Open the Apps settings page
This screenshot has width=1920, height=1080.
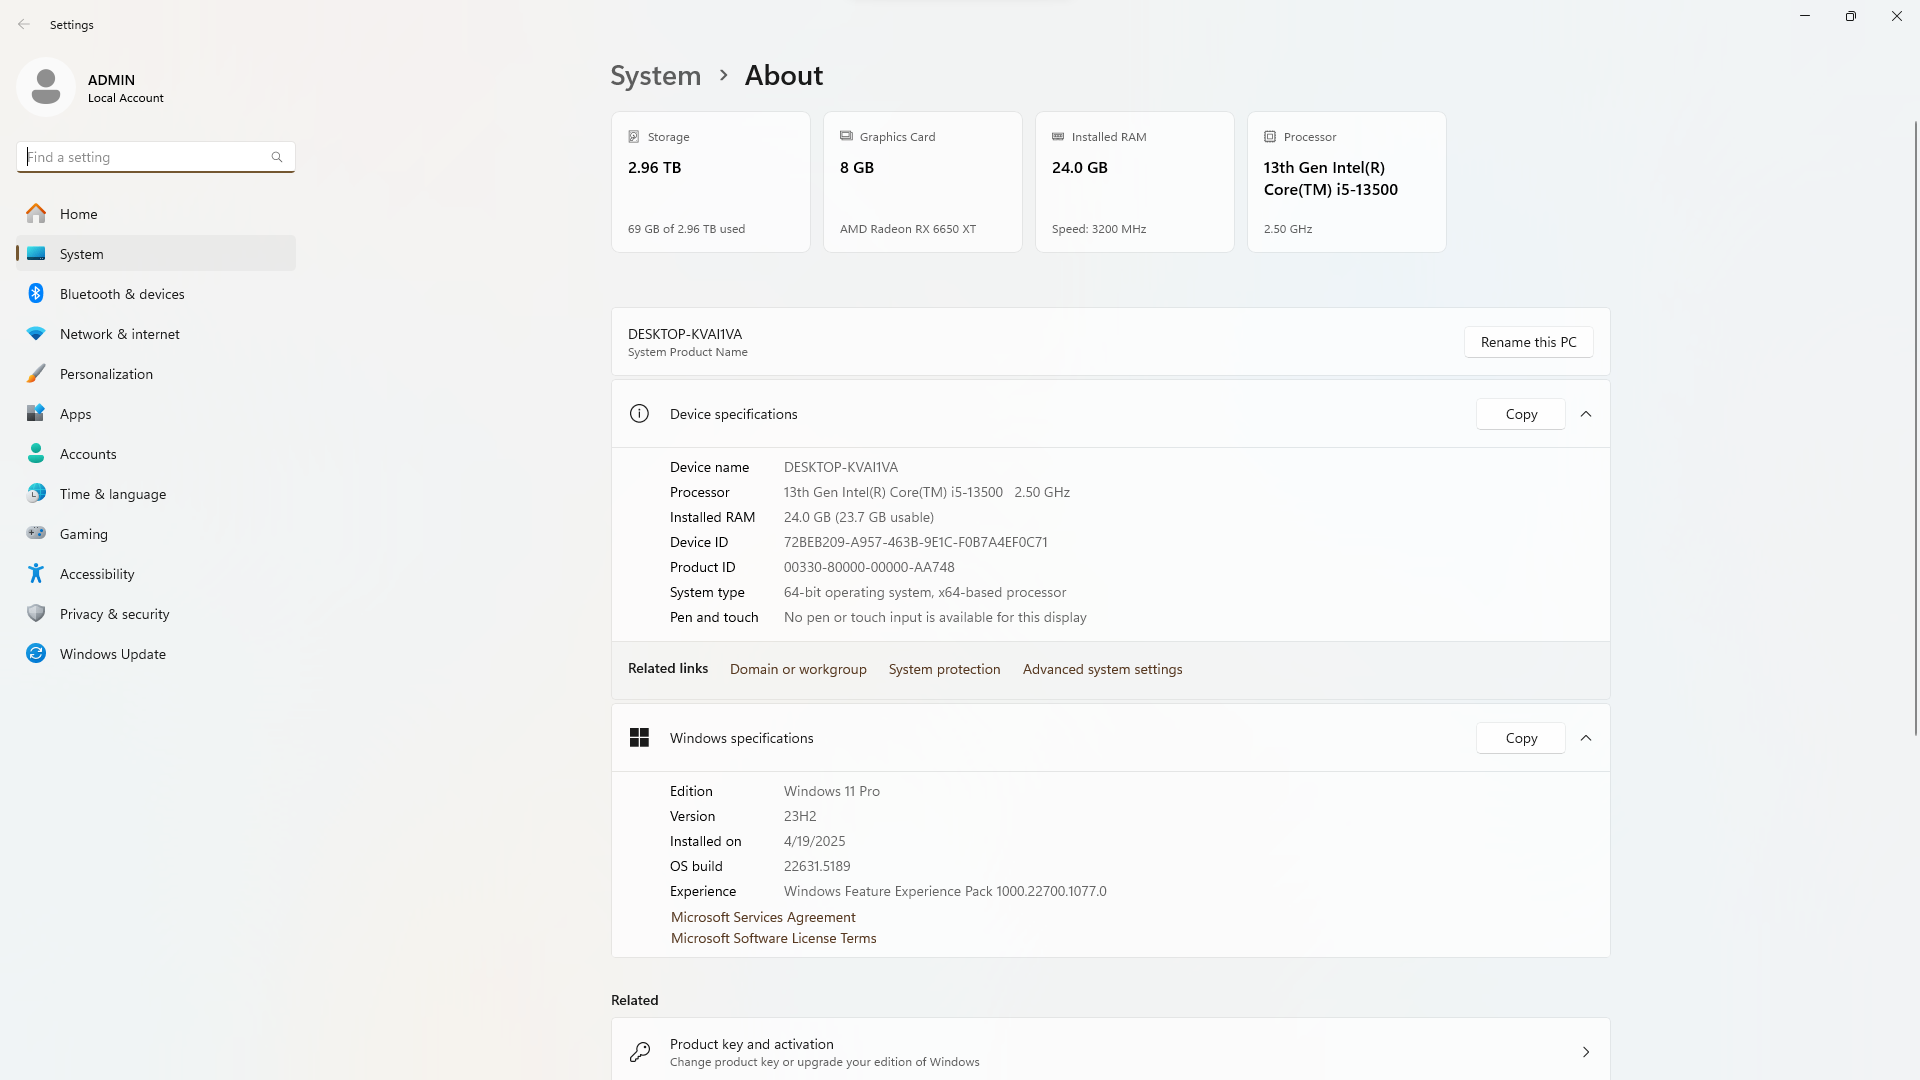point(76,414)
